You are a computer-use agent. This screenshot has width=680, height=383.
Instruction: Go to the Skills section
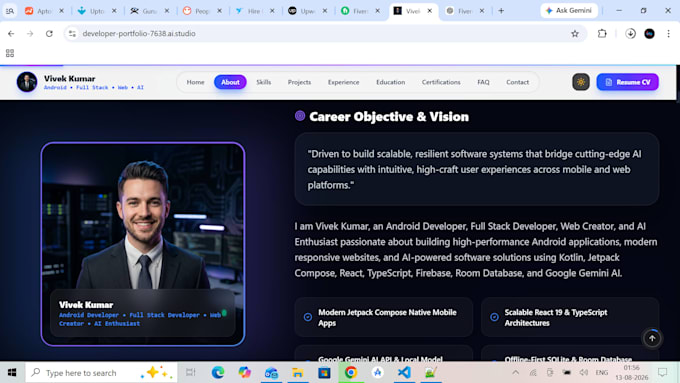click(x=263, y=82)
